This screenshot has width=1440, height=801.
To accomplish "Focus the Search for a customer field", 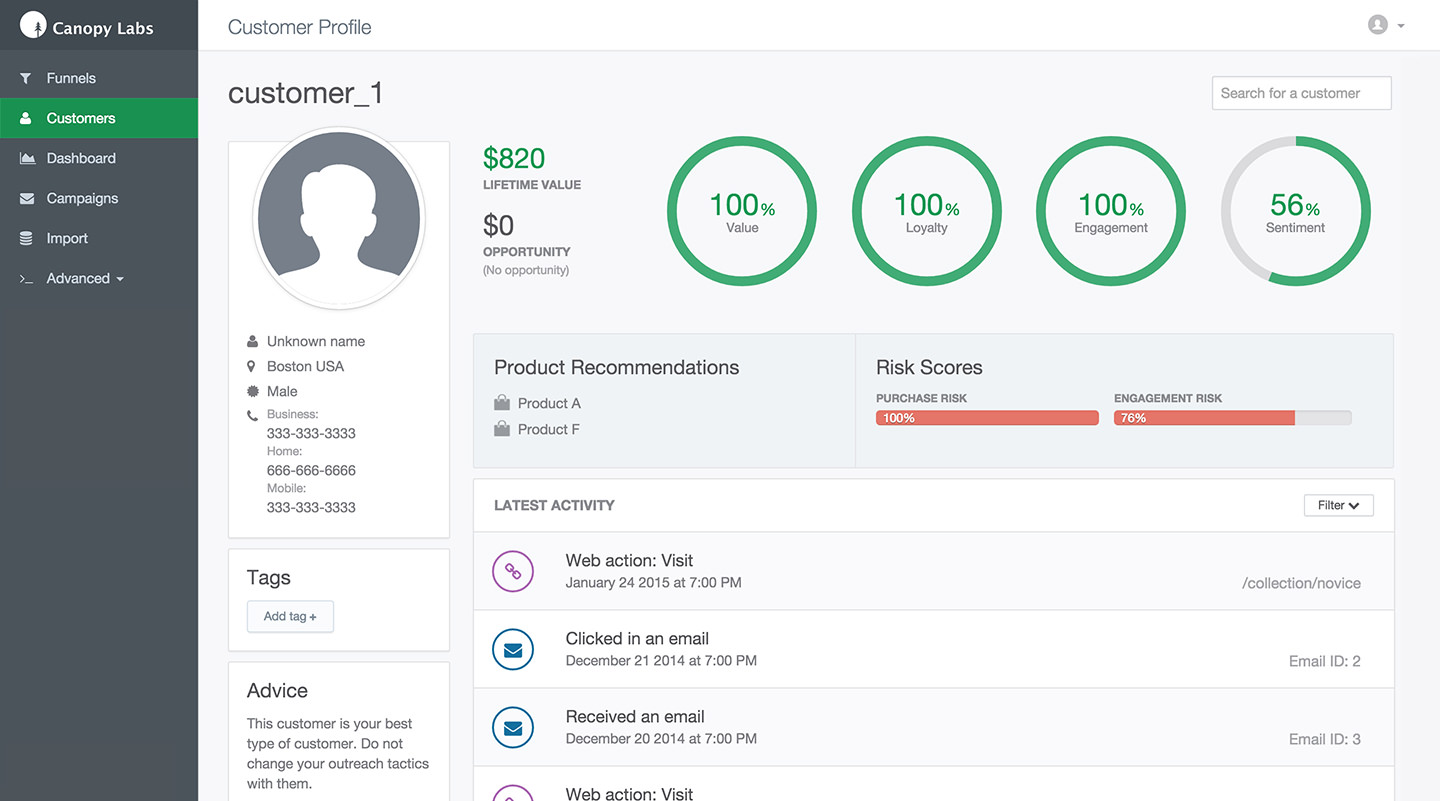I will 1301,93.
